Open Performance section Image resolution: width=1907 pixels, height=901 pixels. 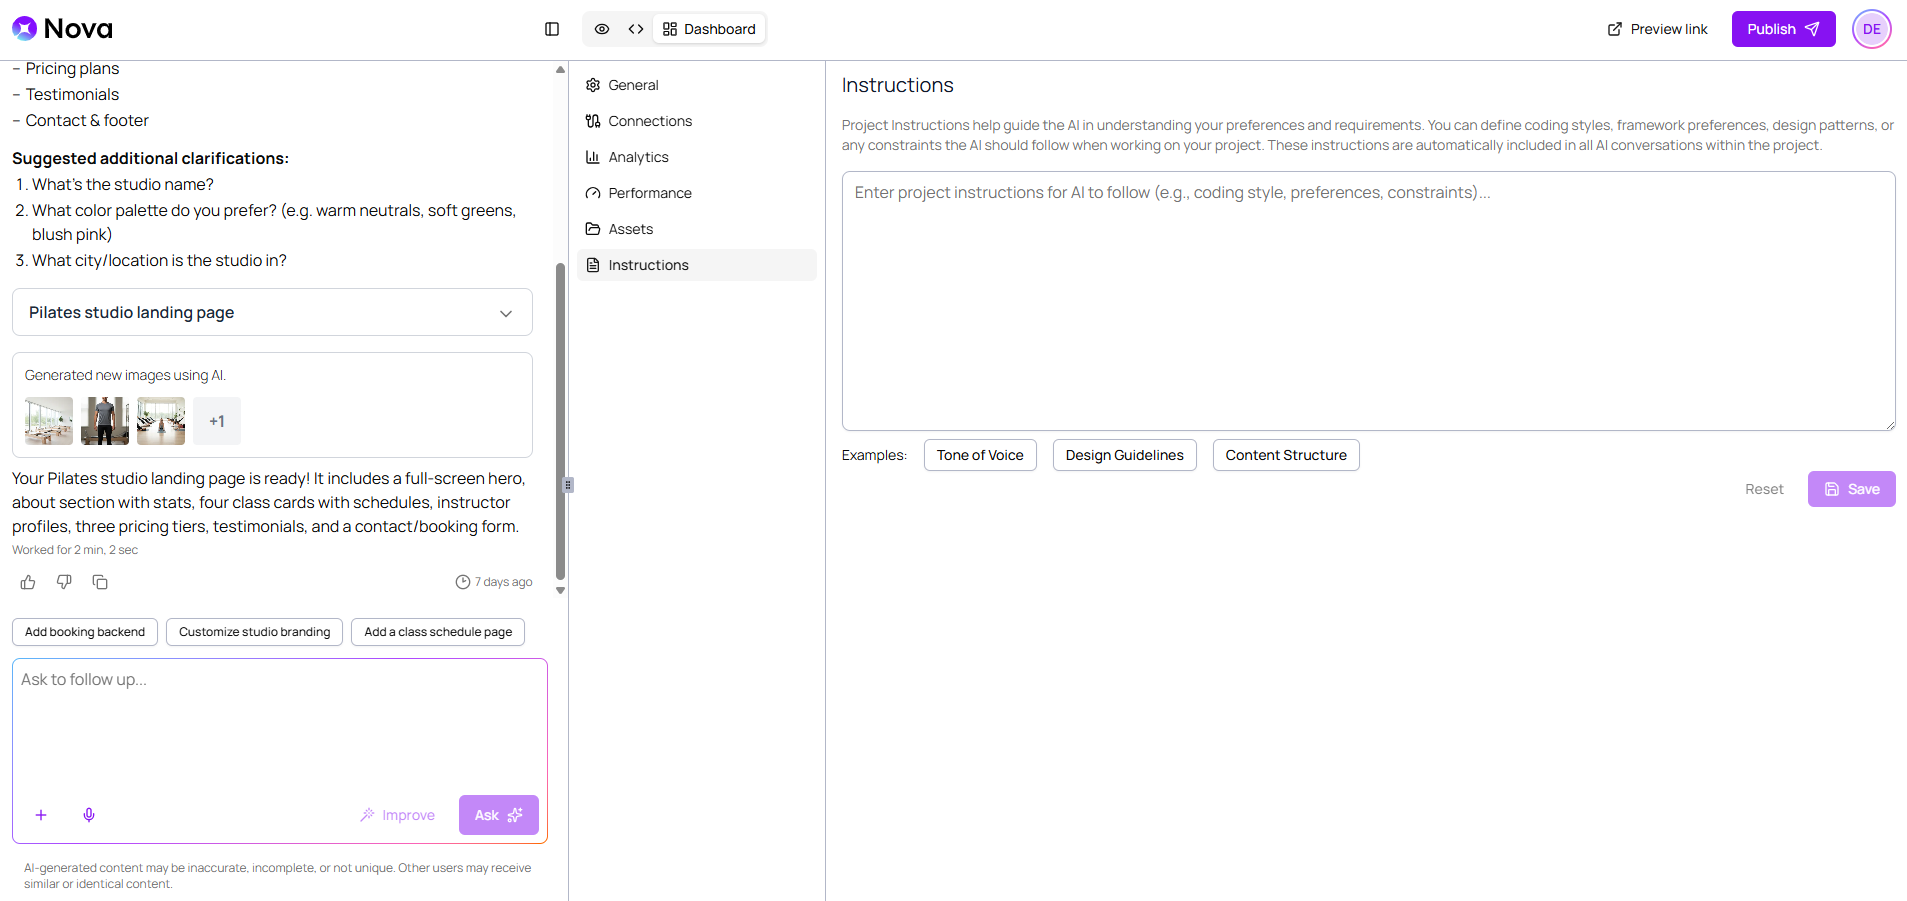(x=697, y=193)
